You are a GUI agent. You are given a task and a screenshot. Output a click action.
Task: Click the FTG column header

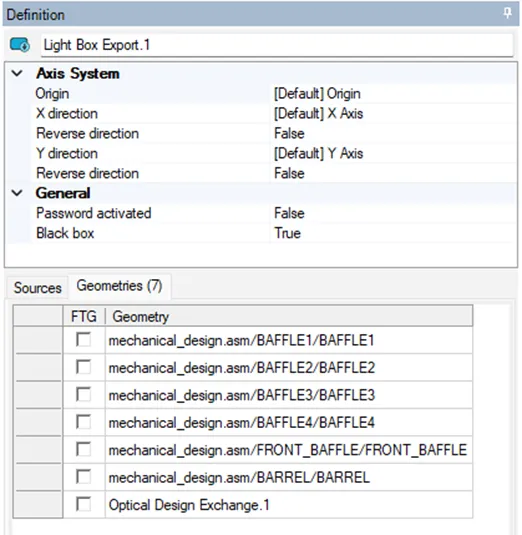tap(84, 316)
